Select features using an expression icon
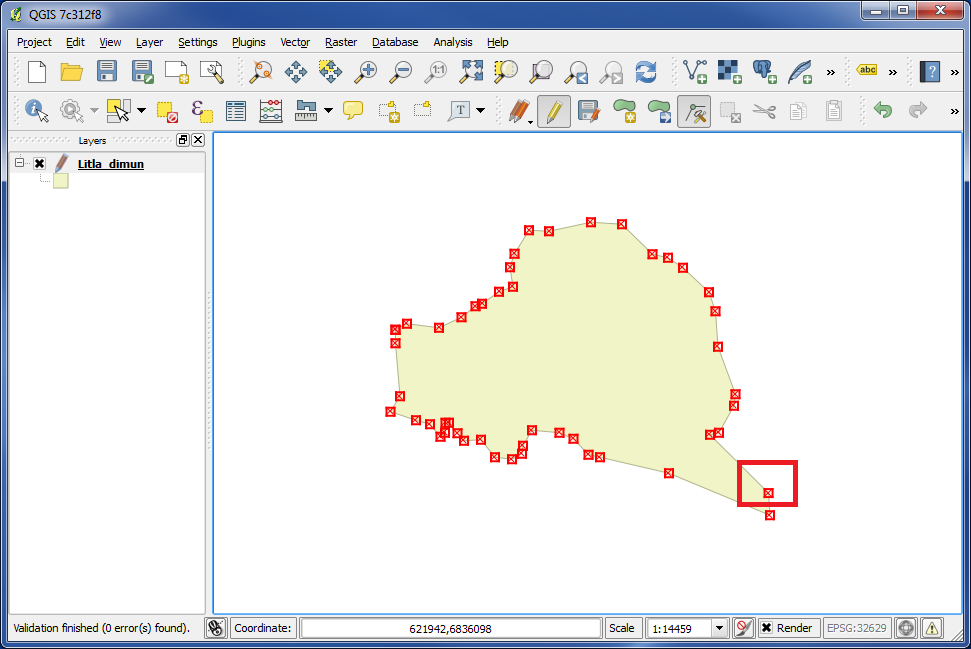The image size is (971, 649). [x=202, y=111]
